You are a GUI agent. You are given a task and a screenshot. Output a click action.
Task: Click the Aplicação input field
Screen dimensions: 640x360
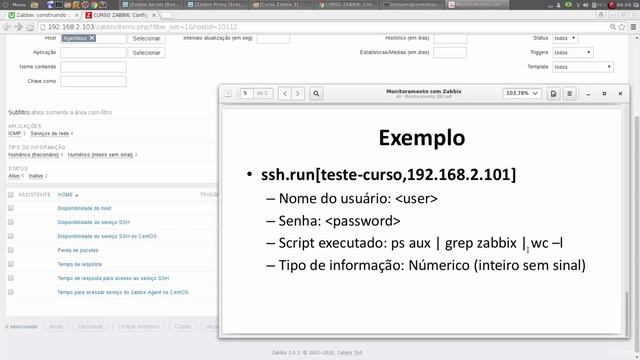[93, 52]
